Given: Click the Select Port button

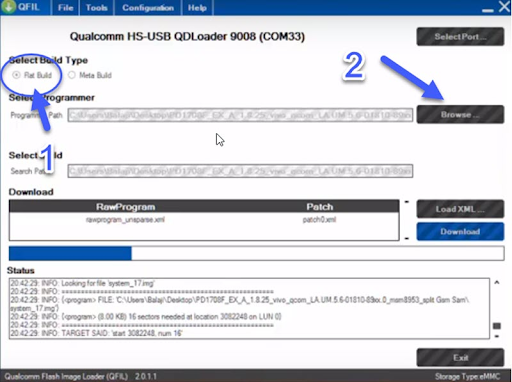Looking at the screenshot, I should [x=460, y=37].
